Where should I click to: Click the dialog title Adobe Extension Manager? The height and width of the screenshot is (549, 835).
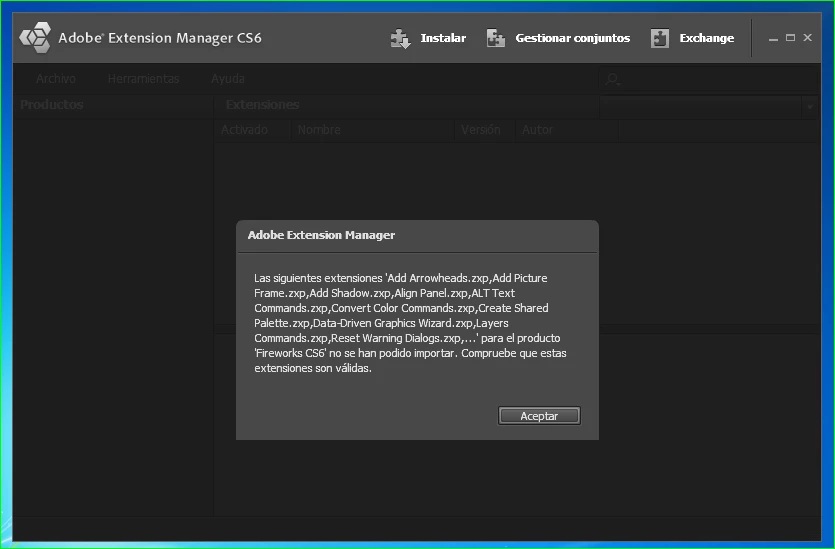(x=321, y=235)
